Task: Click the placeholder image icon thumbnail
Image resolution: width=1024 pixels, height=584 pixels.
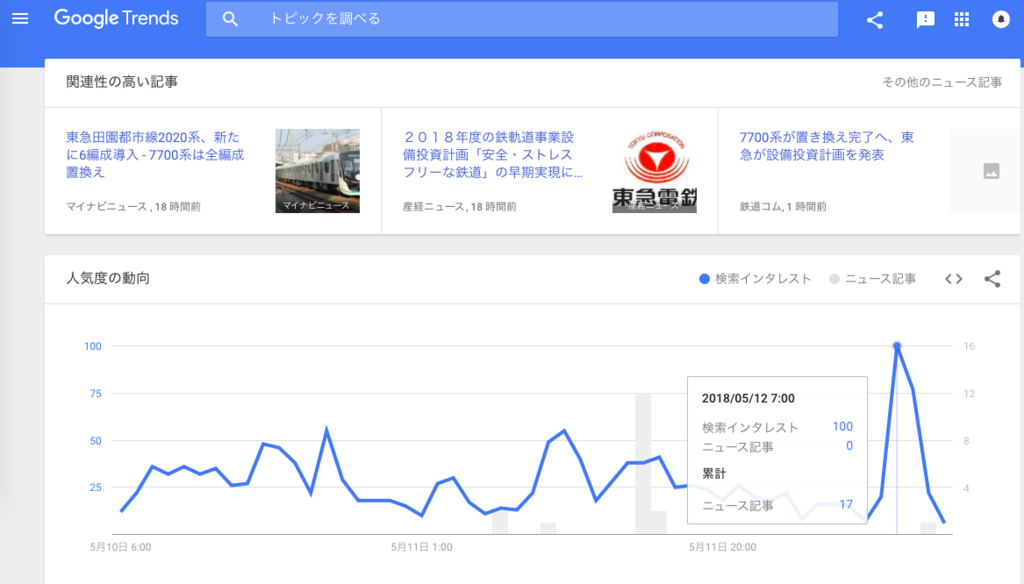Action: 991,171
